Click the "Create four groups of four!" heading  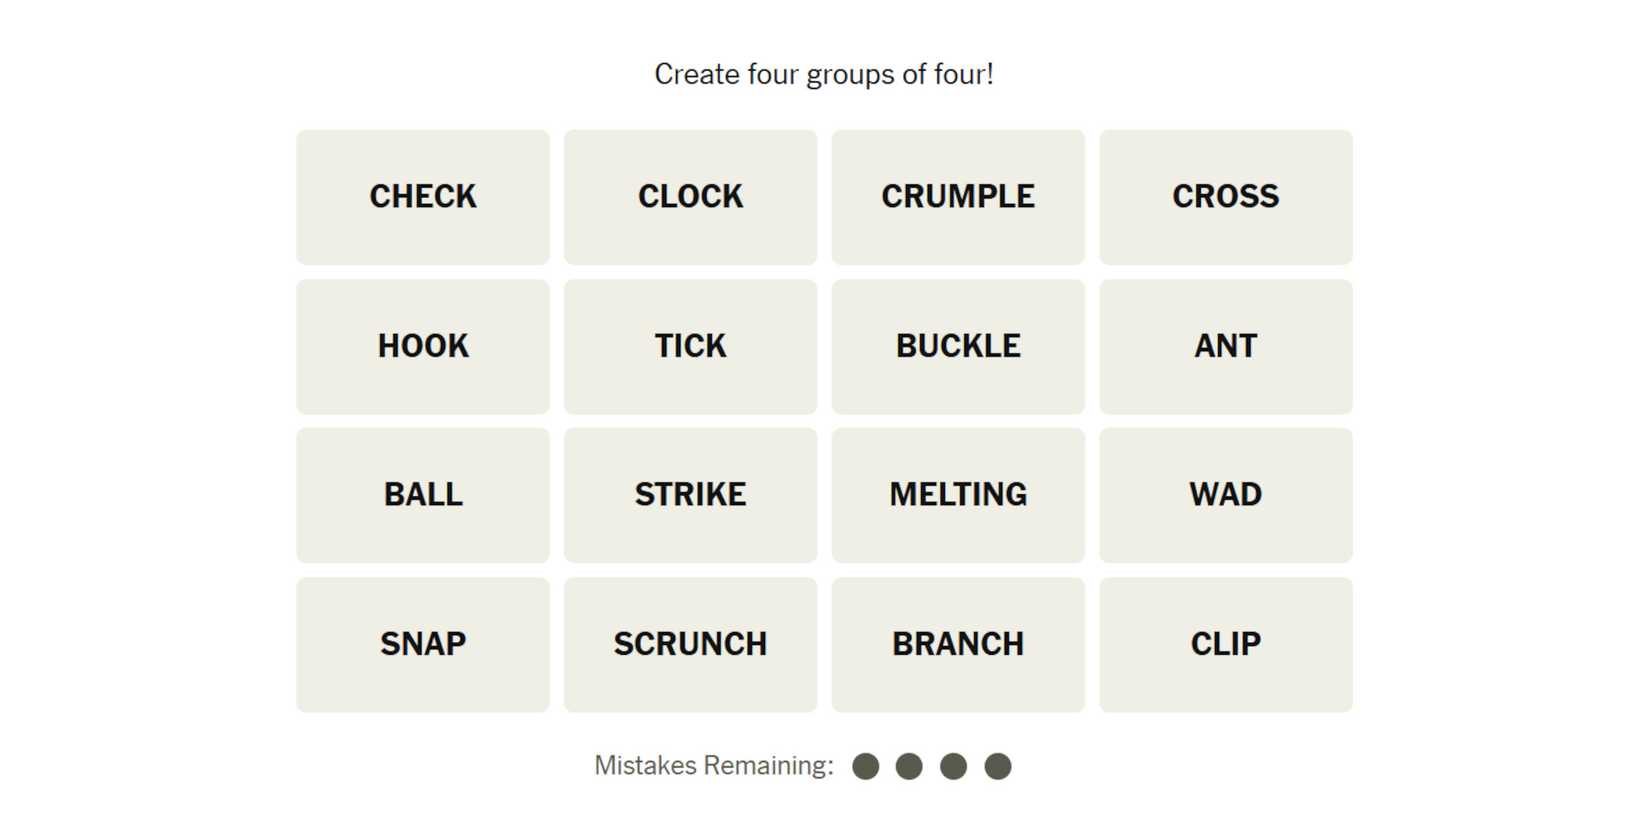(x=824, y=74)
